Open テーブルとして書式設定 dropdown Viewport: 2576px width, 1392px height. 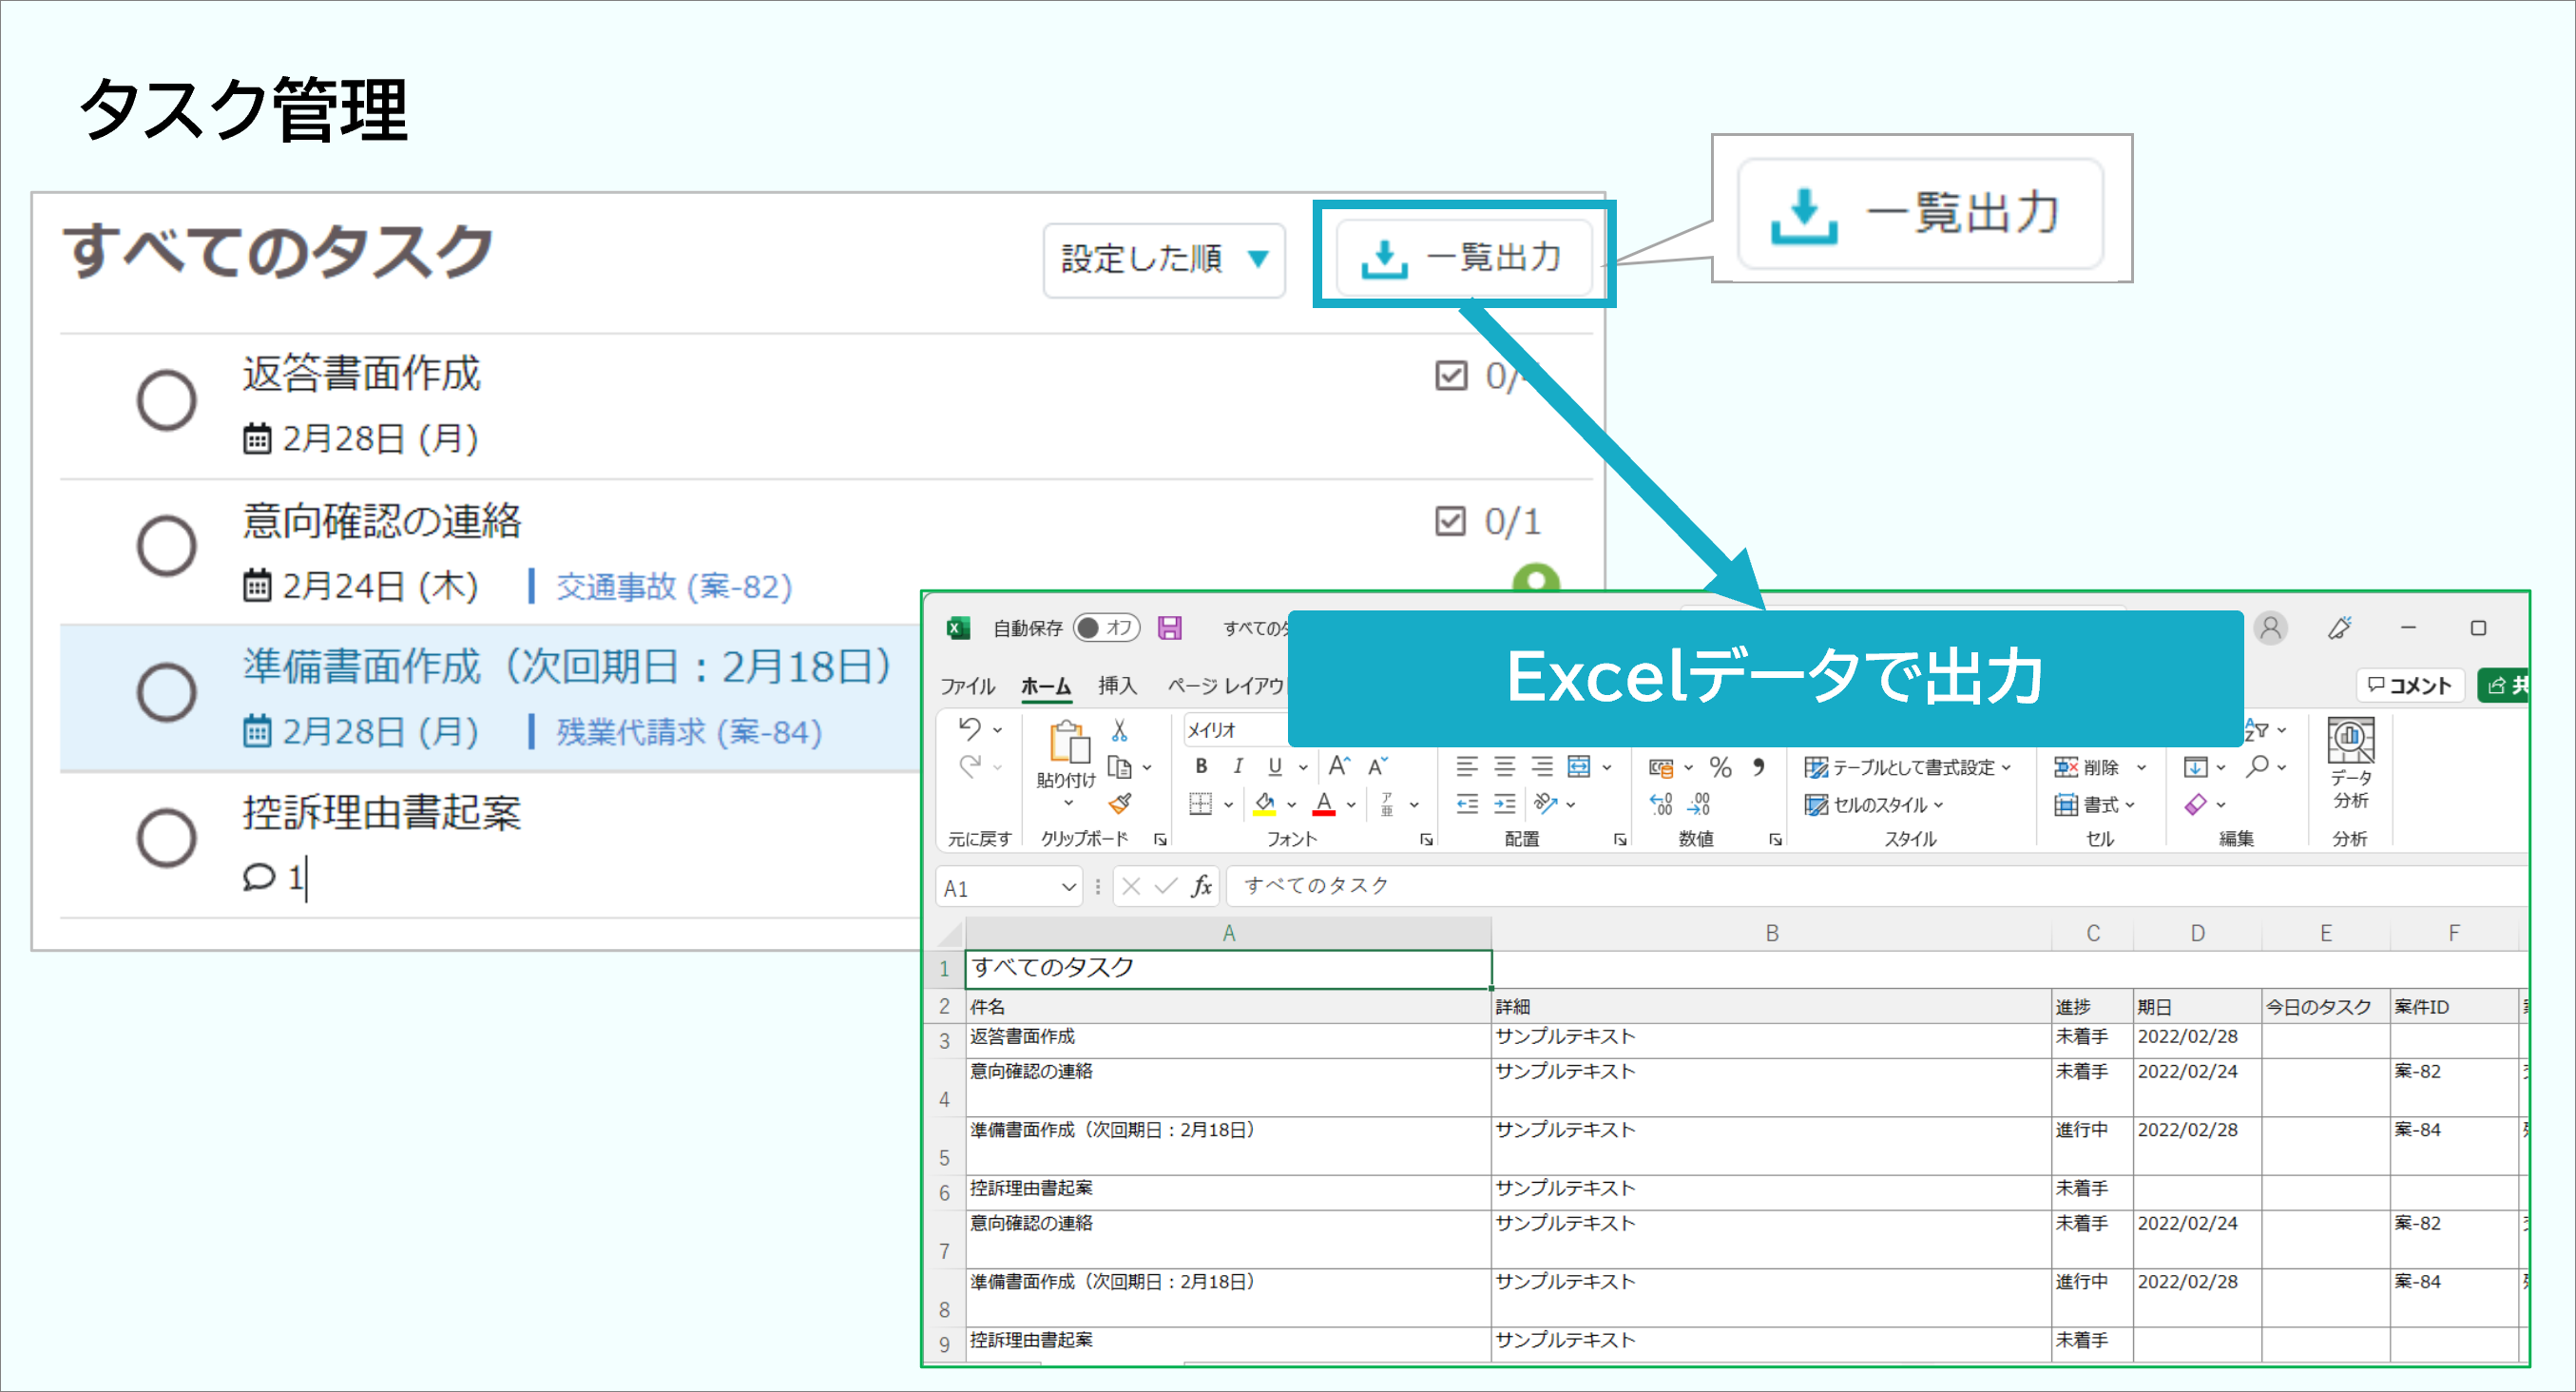tap(1908, 767)
